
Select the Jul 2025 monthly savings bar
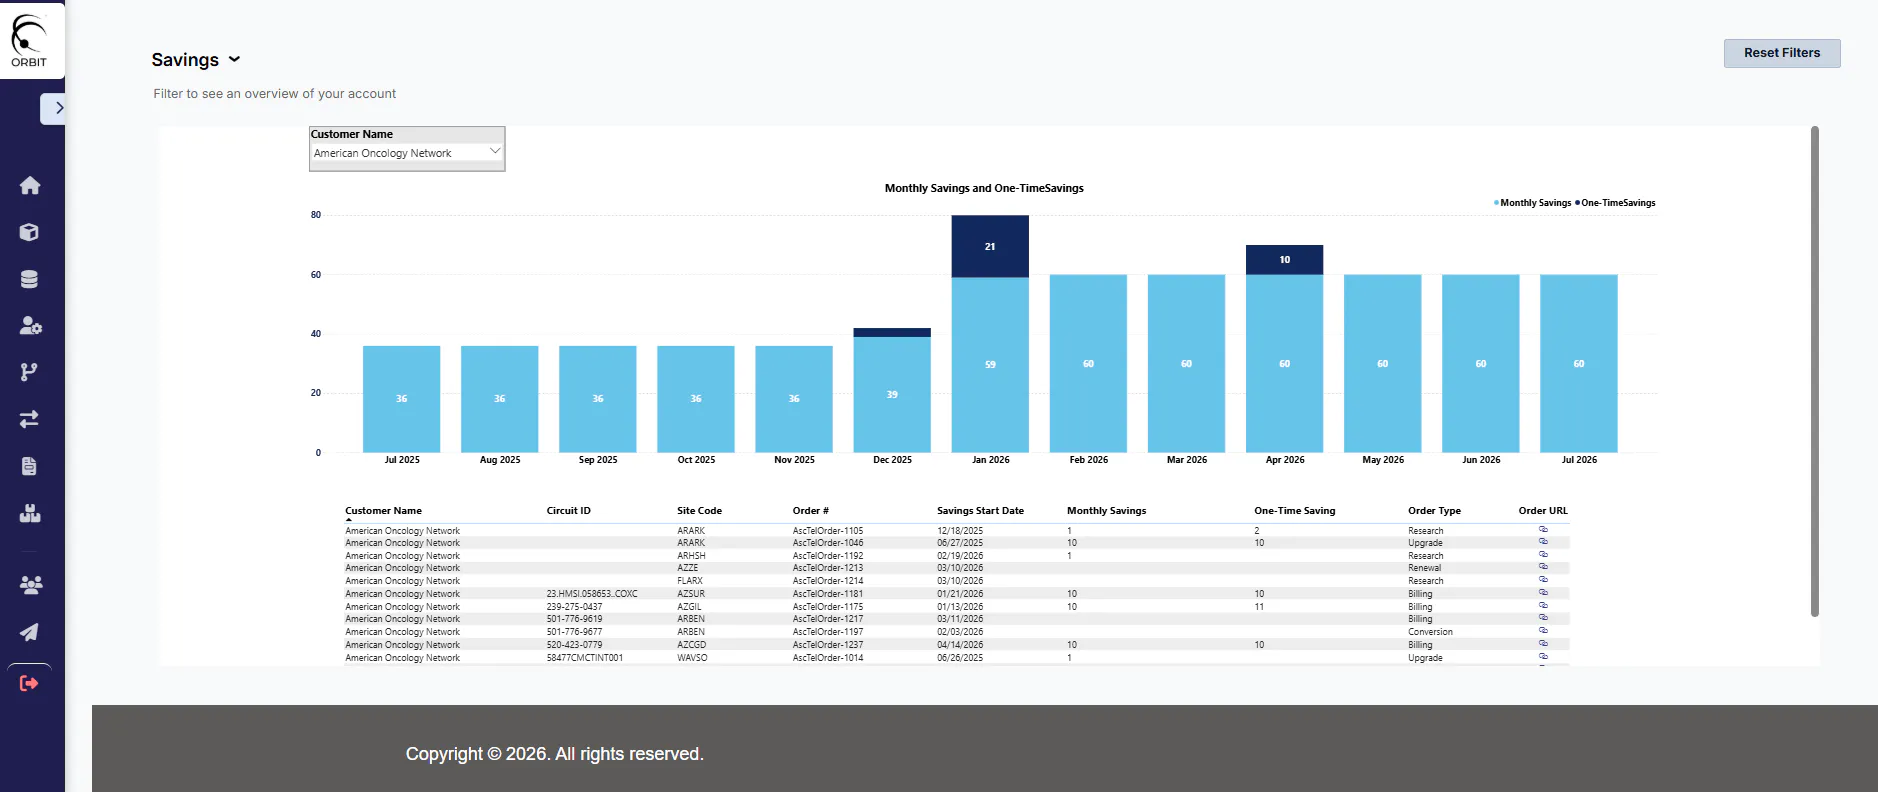point(401,399)
